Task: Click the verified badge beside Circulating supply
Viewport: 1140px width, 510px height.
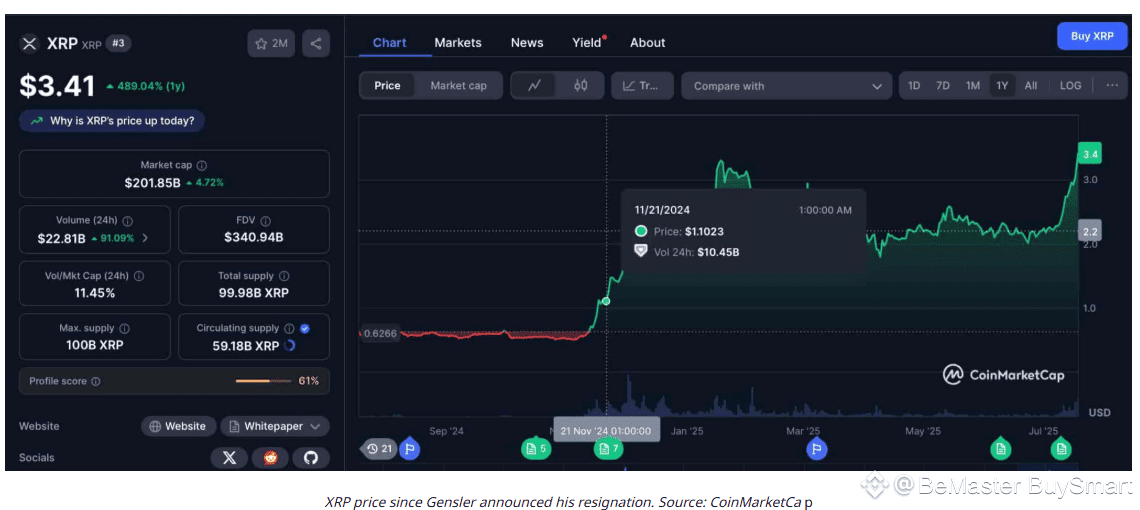Action: [x=305, y=328]
